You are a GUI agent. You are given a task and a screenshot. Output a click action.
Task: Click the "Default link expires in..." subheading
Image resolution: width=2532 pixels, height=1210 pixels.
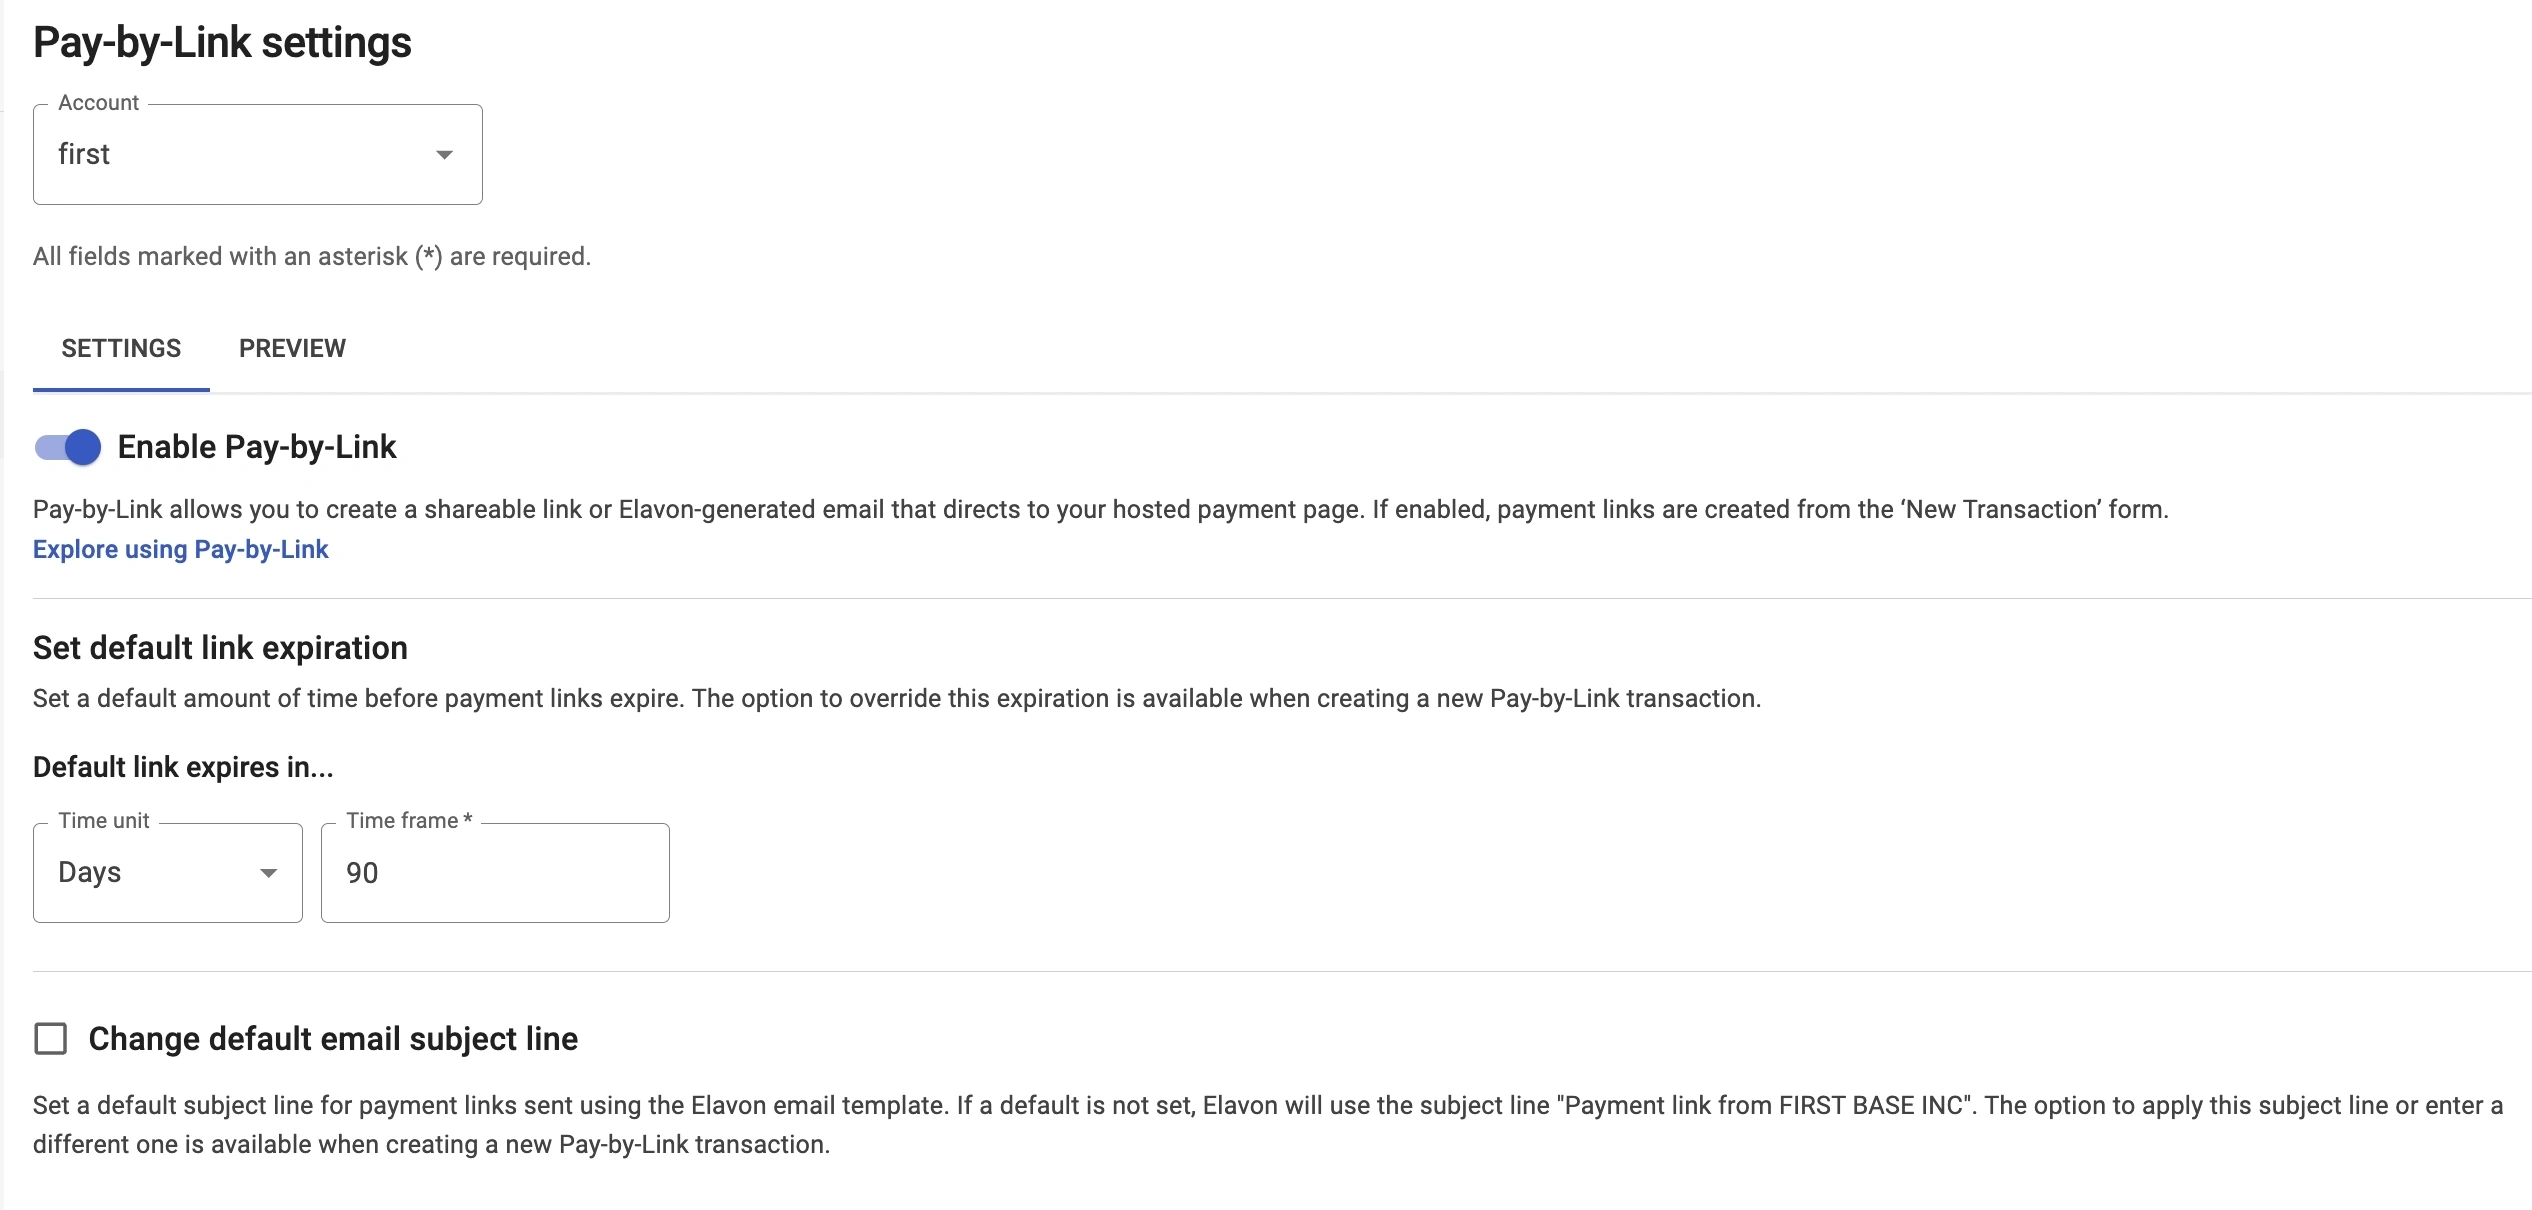pyautogui.click(x=183, y=767)
